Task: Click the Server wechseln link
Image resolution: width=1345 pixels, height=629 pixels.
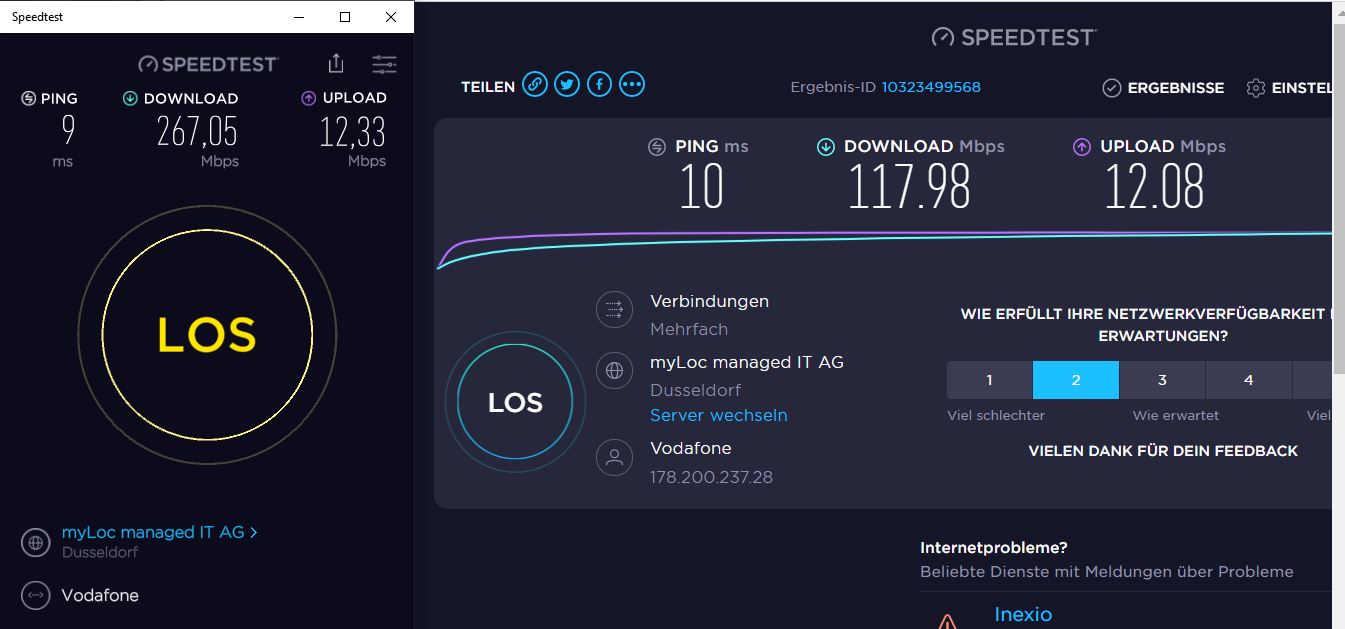Action: [x=718, y=415]
